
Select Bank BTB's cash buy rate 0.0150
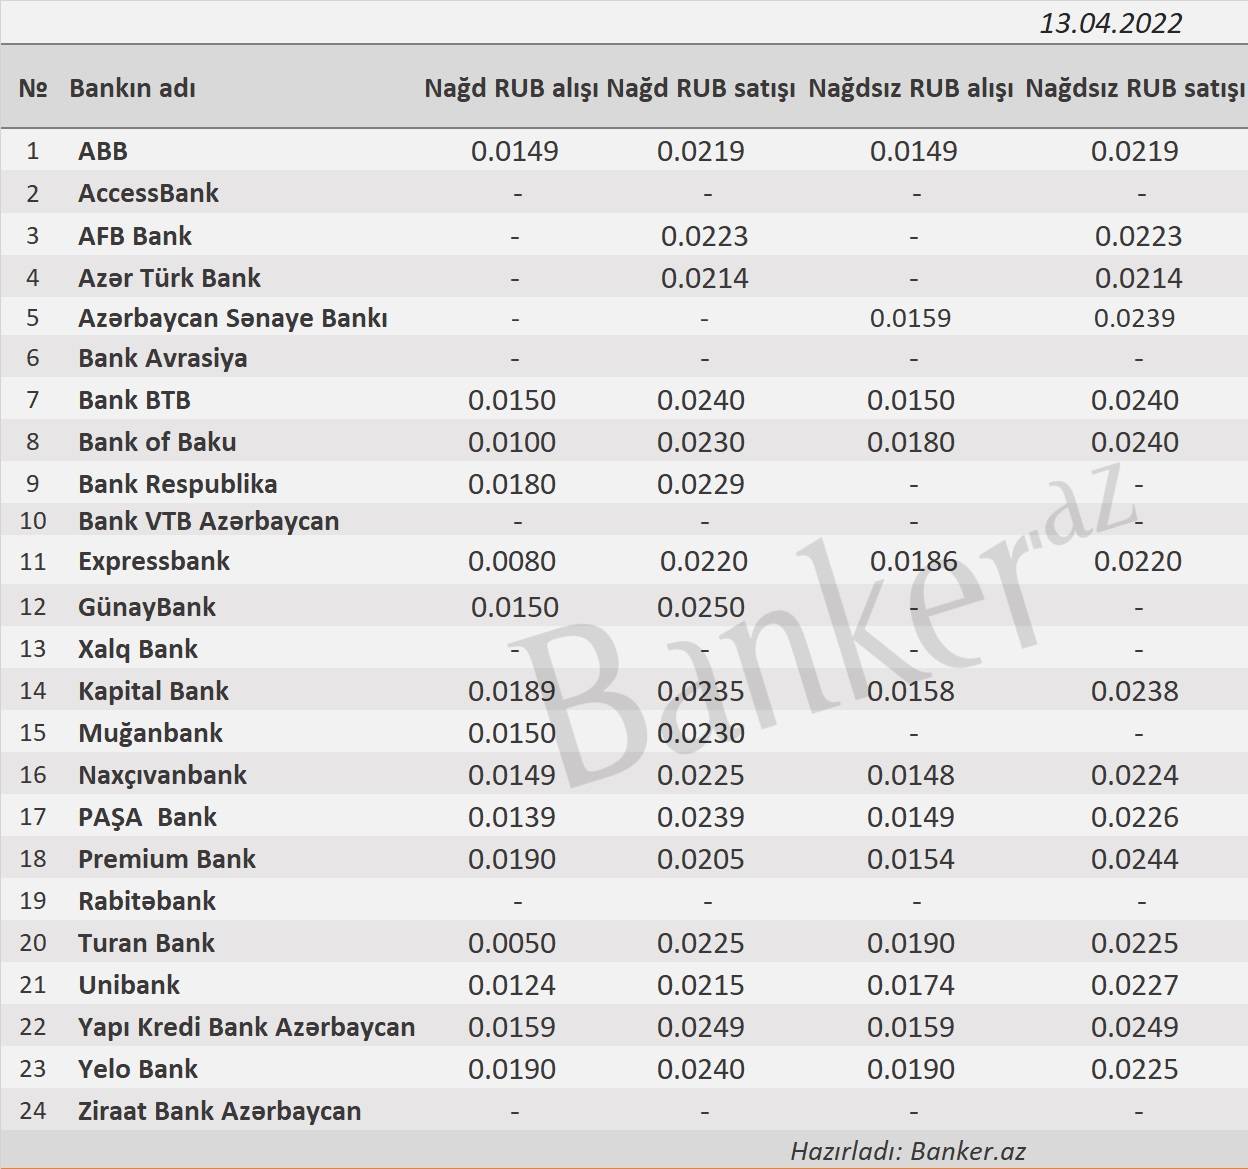512,400
